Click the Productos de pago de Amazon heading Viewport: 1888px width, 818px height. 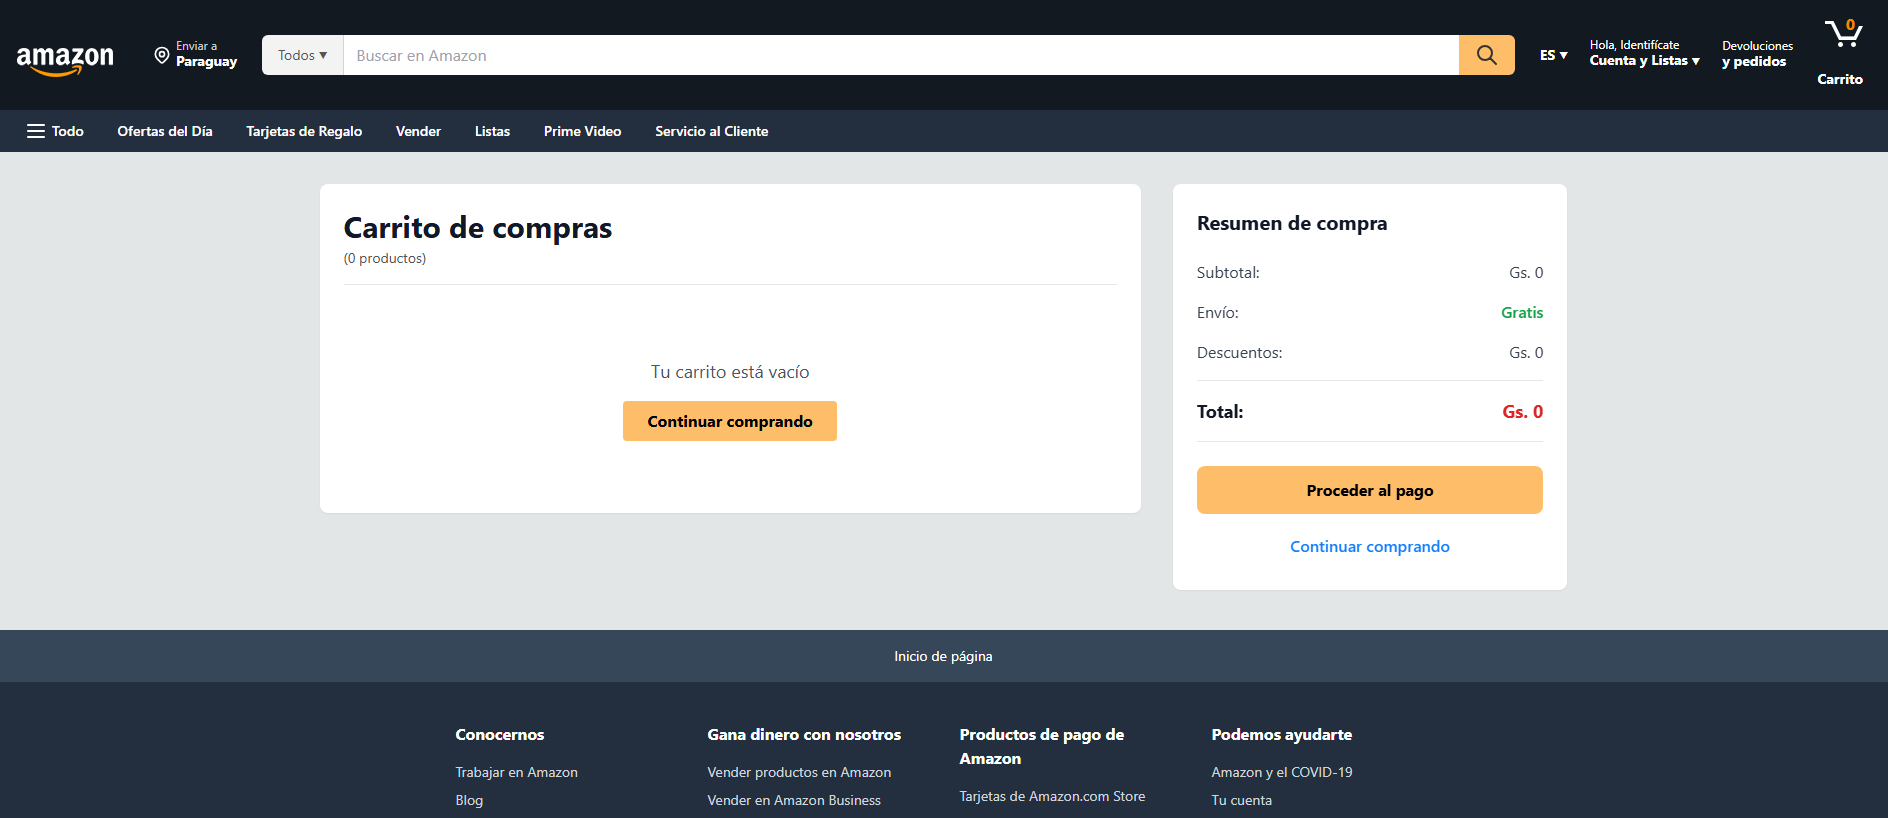(1041, 746)
